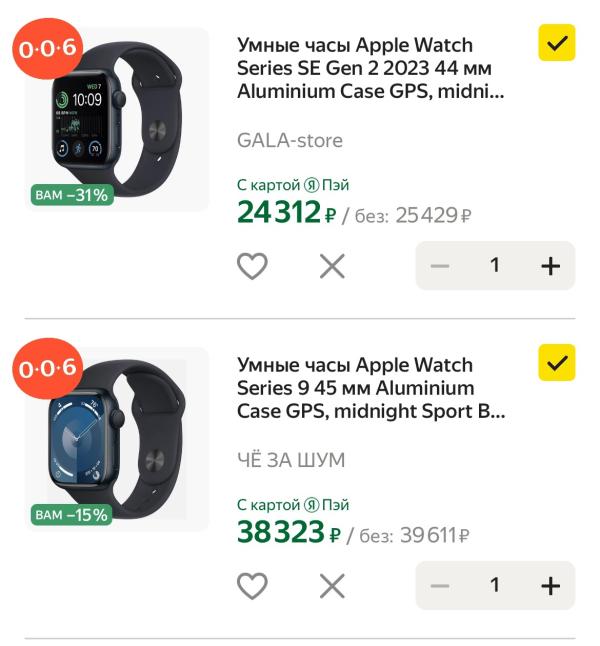
Task: Tap the ВАМ −15% discount badge
Action: 71,515
